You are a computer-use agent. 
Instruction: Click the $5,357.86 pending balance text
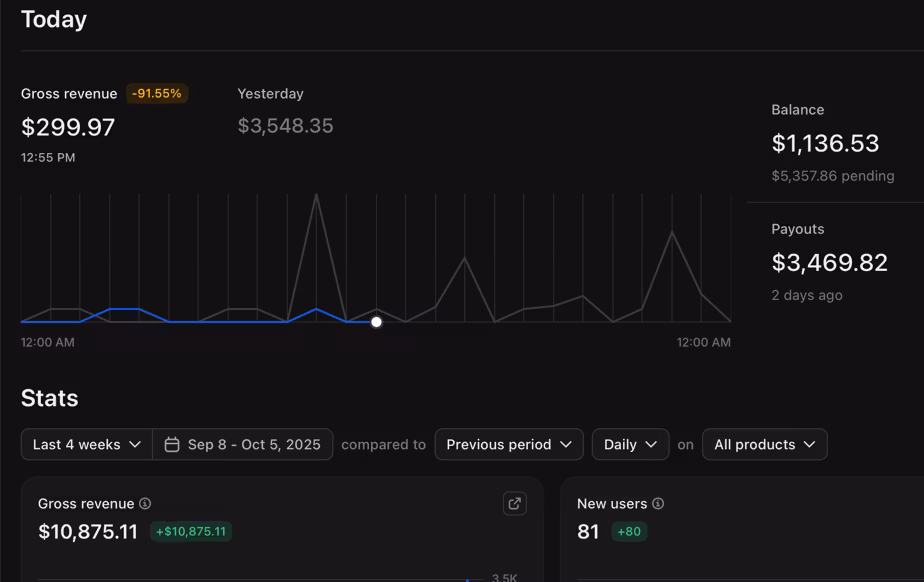[832, 176]
